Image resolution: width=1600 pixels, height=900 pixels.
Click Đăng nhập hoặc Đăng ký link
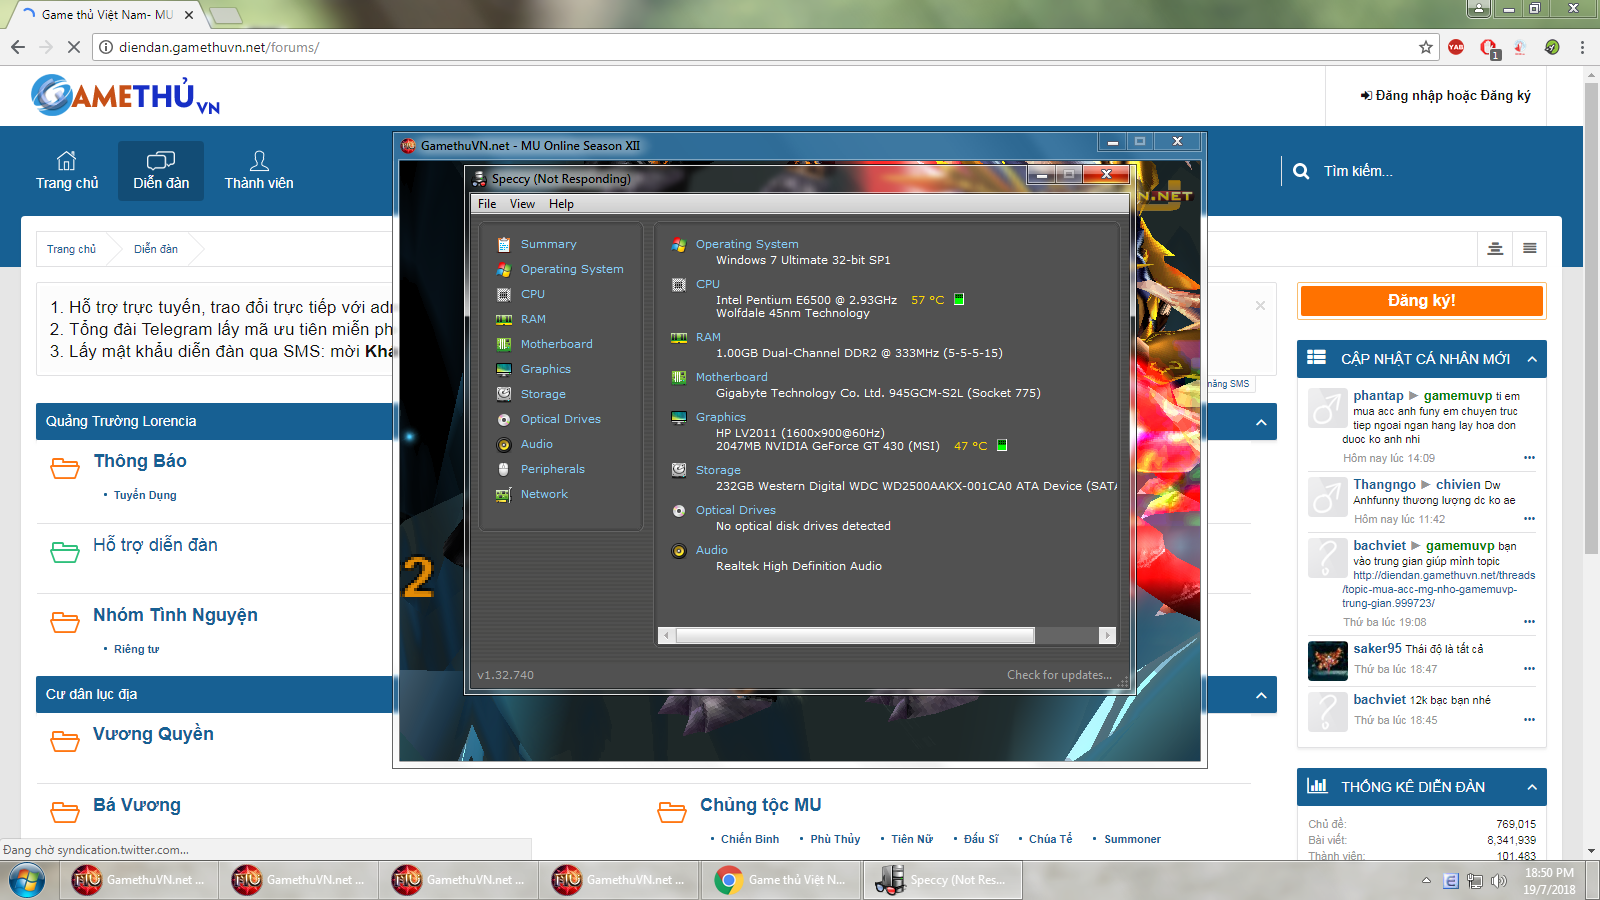click(1446, 96)
